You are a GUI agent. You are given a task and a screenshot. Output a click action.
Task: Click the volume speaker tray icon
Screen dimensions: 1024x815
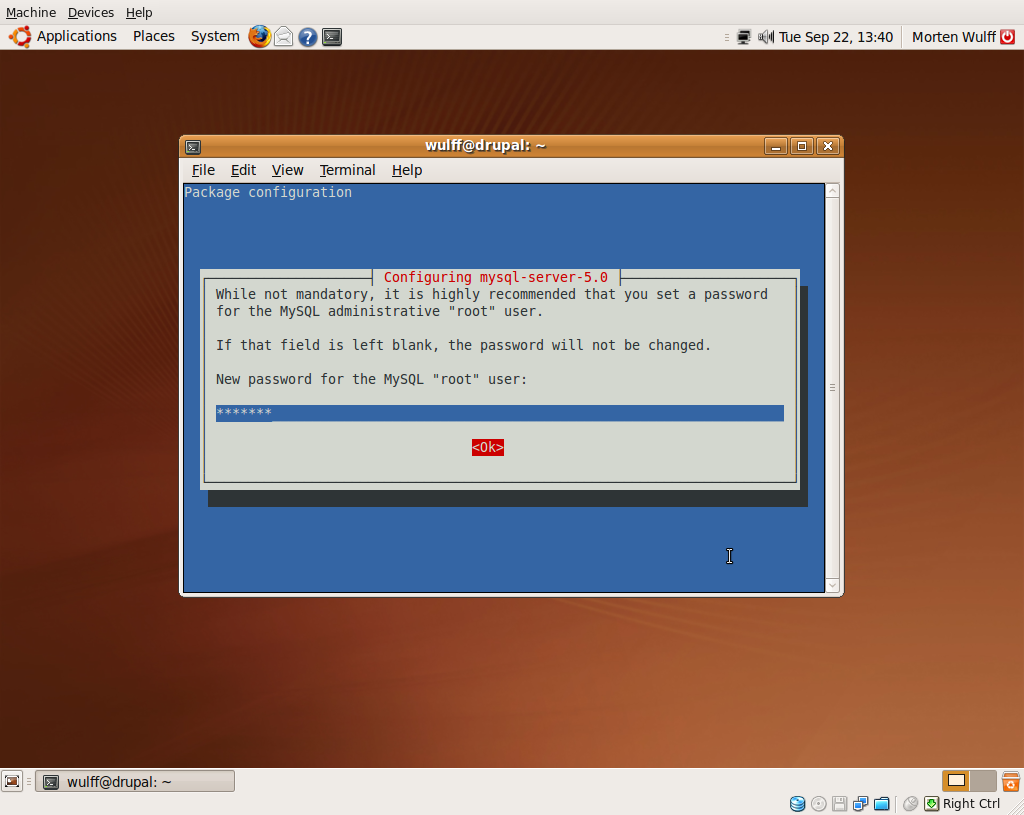pyautogui.click(x=765, y=37)
